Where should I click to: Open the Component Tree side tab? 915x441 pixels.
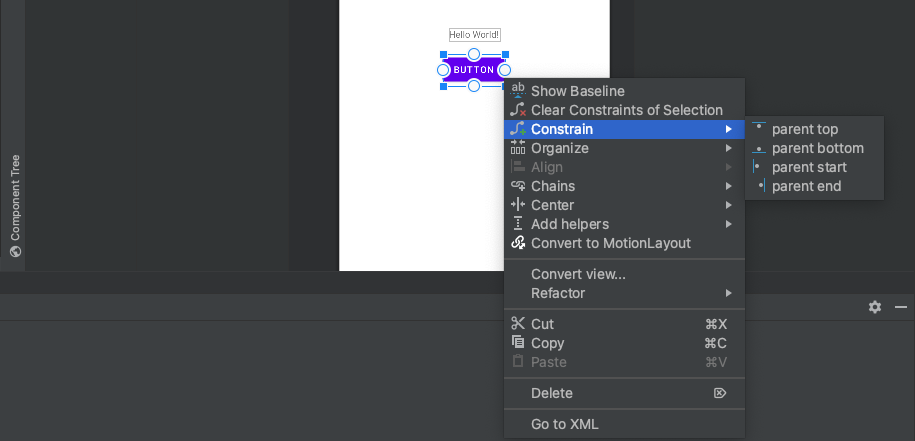16,205
